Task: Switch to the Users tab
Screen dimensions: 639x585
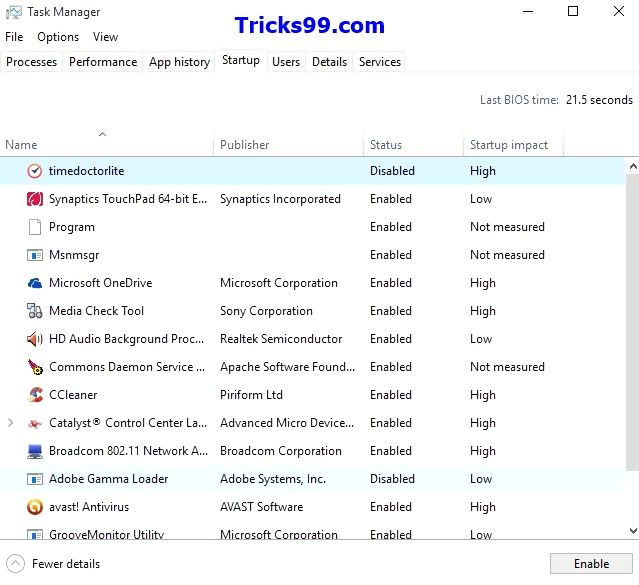Action: (x=286, y=62)
